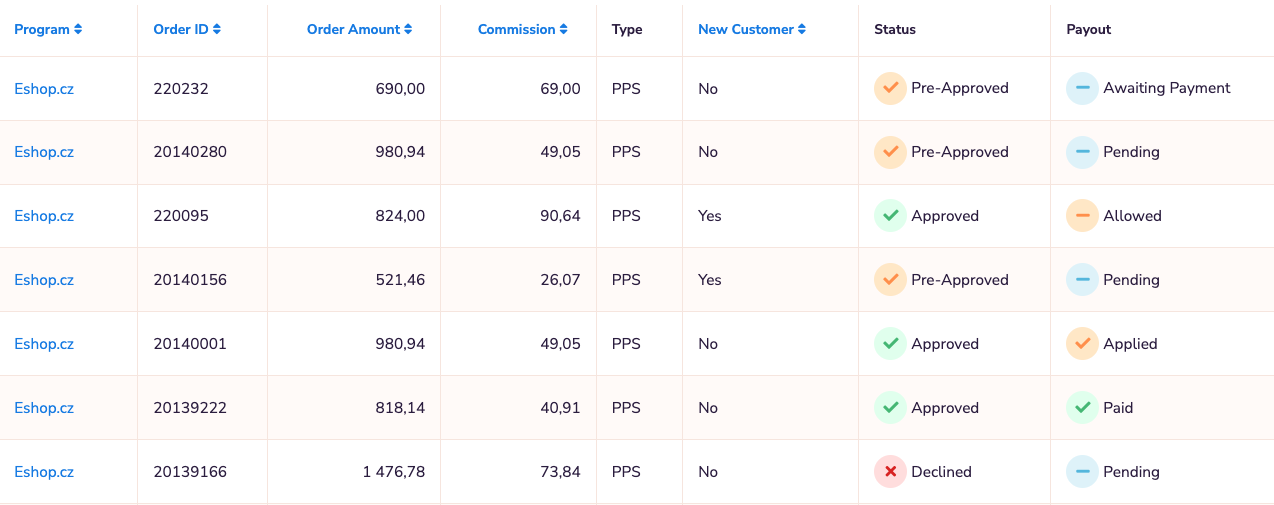Click Pending payout icon for order 20139166
Image resolution: width=1274 pixels, height=505 pixels.
1082,472
